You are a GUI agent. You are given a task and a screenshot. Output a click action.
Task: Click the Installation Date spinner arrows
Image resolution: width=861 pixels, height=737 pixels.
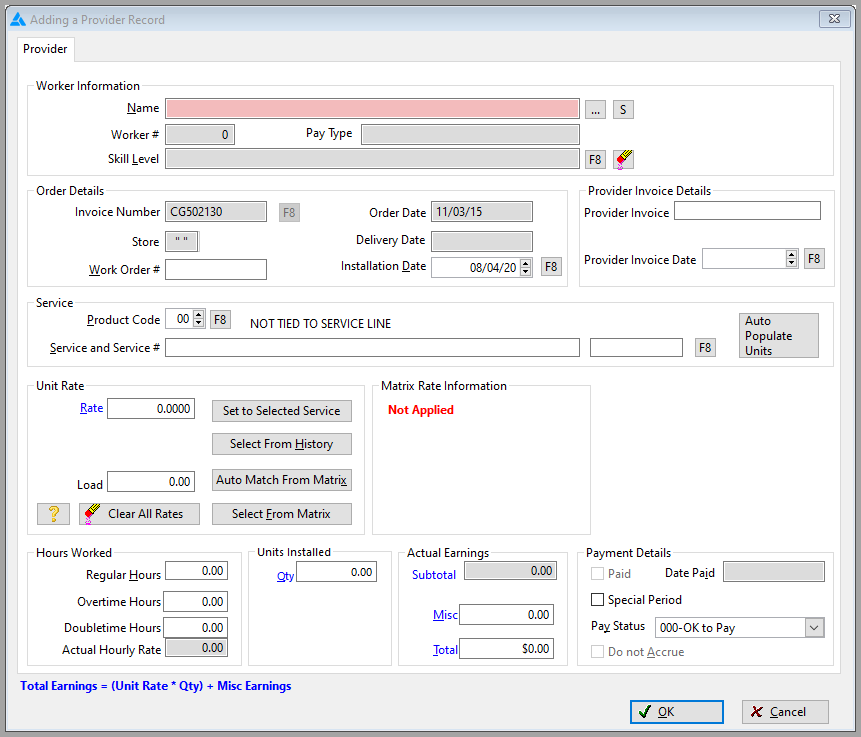coord(526,267)
